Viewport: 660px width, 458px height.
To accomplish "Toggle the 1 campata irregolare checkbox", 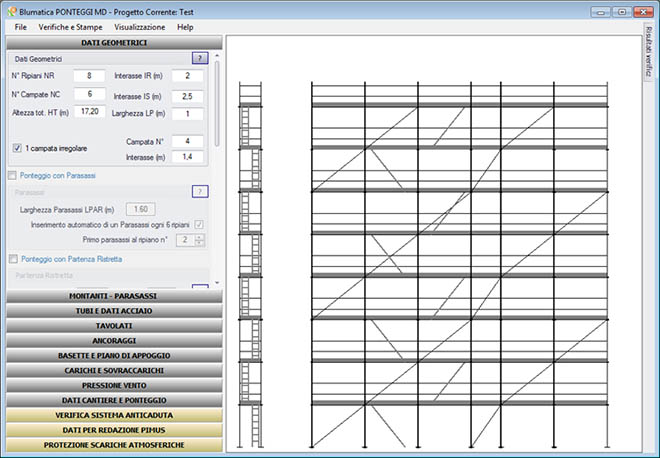I will pos(17,148).
